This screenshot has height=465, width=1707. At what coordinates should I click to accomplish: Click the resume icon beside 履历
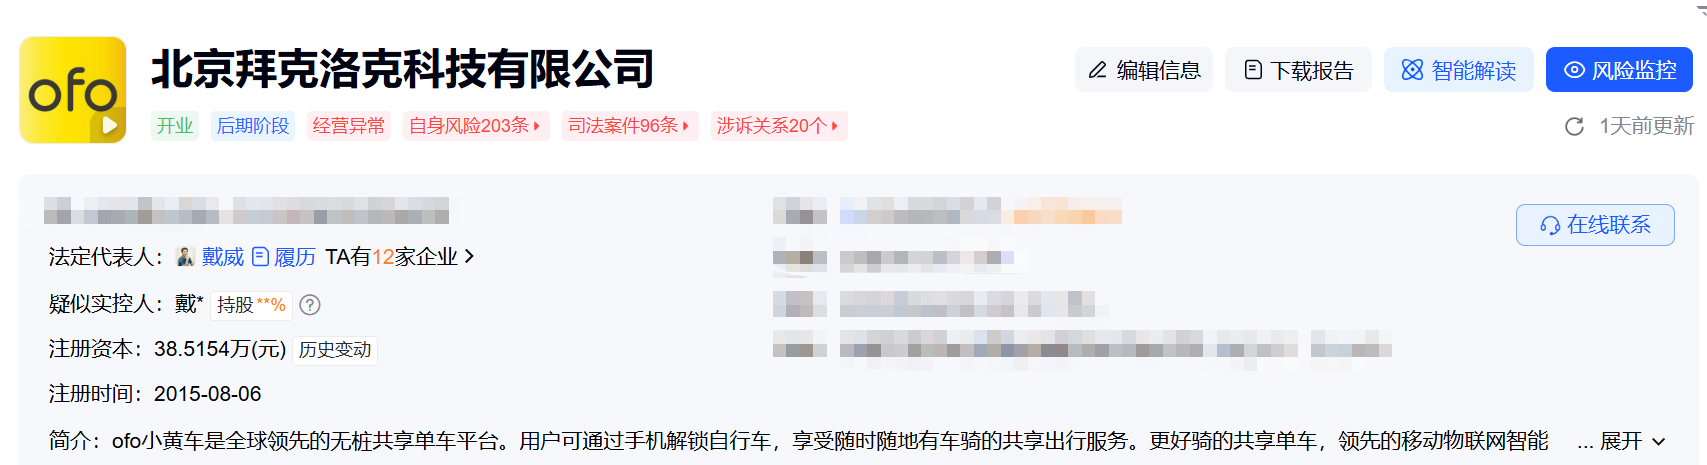coord(260,257)
